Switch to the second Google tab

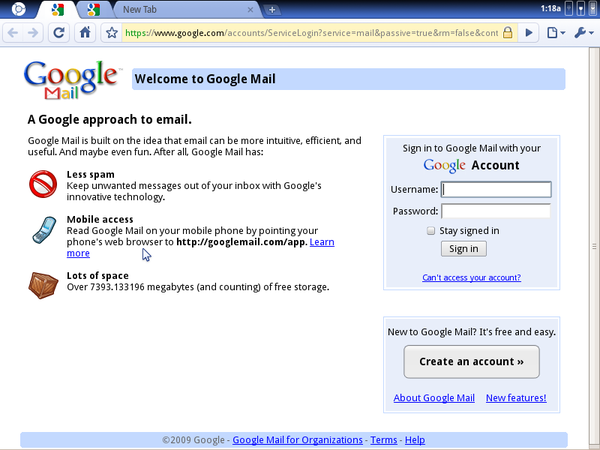click(94, 10)
